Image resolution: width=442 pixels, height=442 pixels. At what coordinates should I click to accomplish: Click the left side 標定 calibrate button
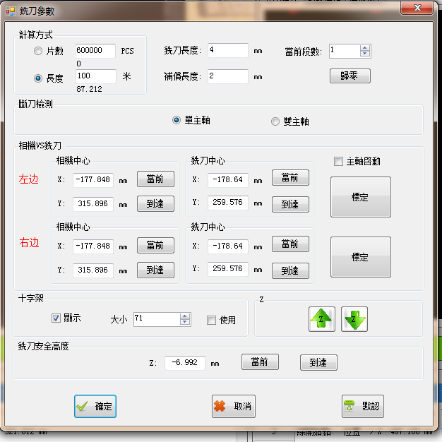[360, 197]
